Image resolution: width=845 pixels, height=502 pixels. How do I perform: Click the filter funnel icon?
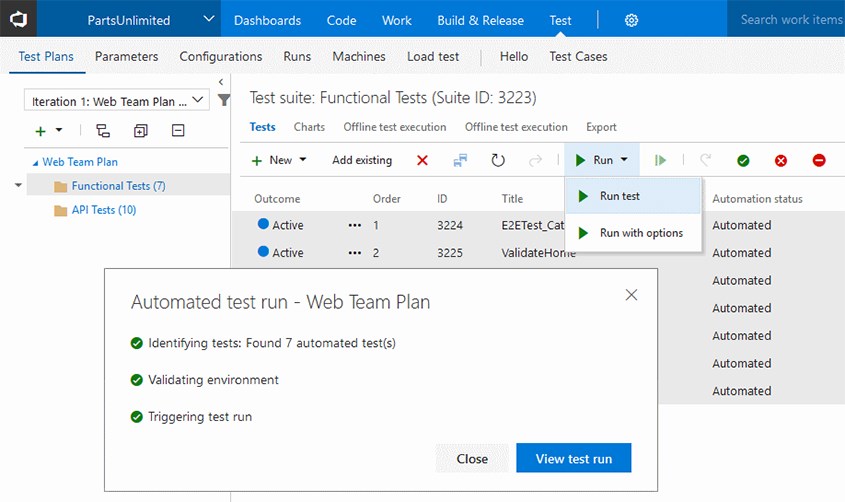(x=224, y=100)
